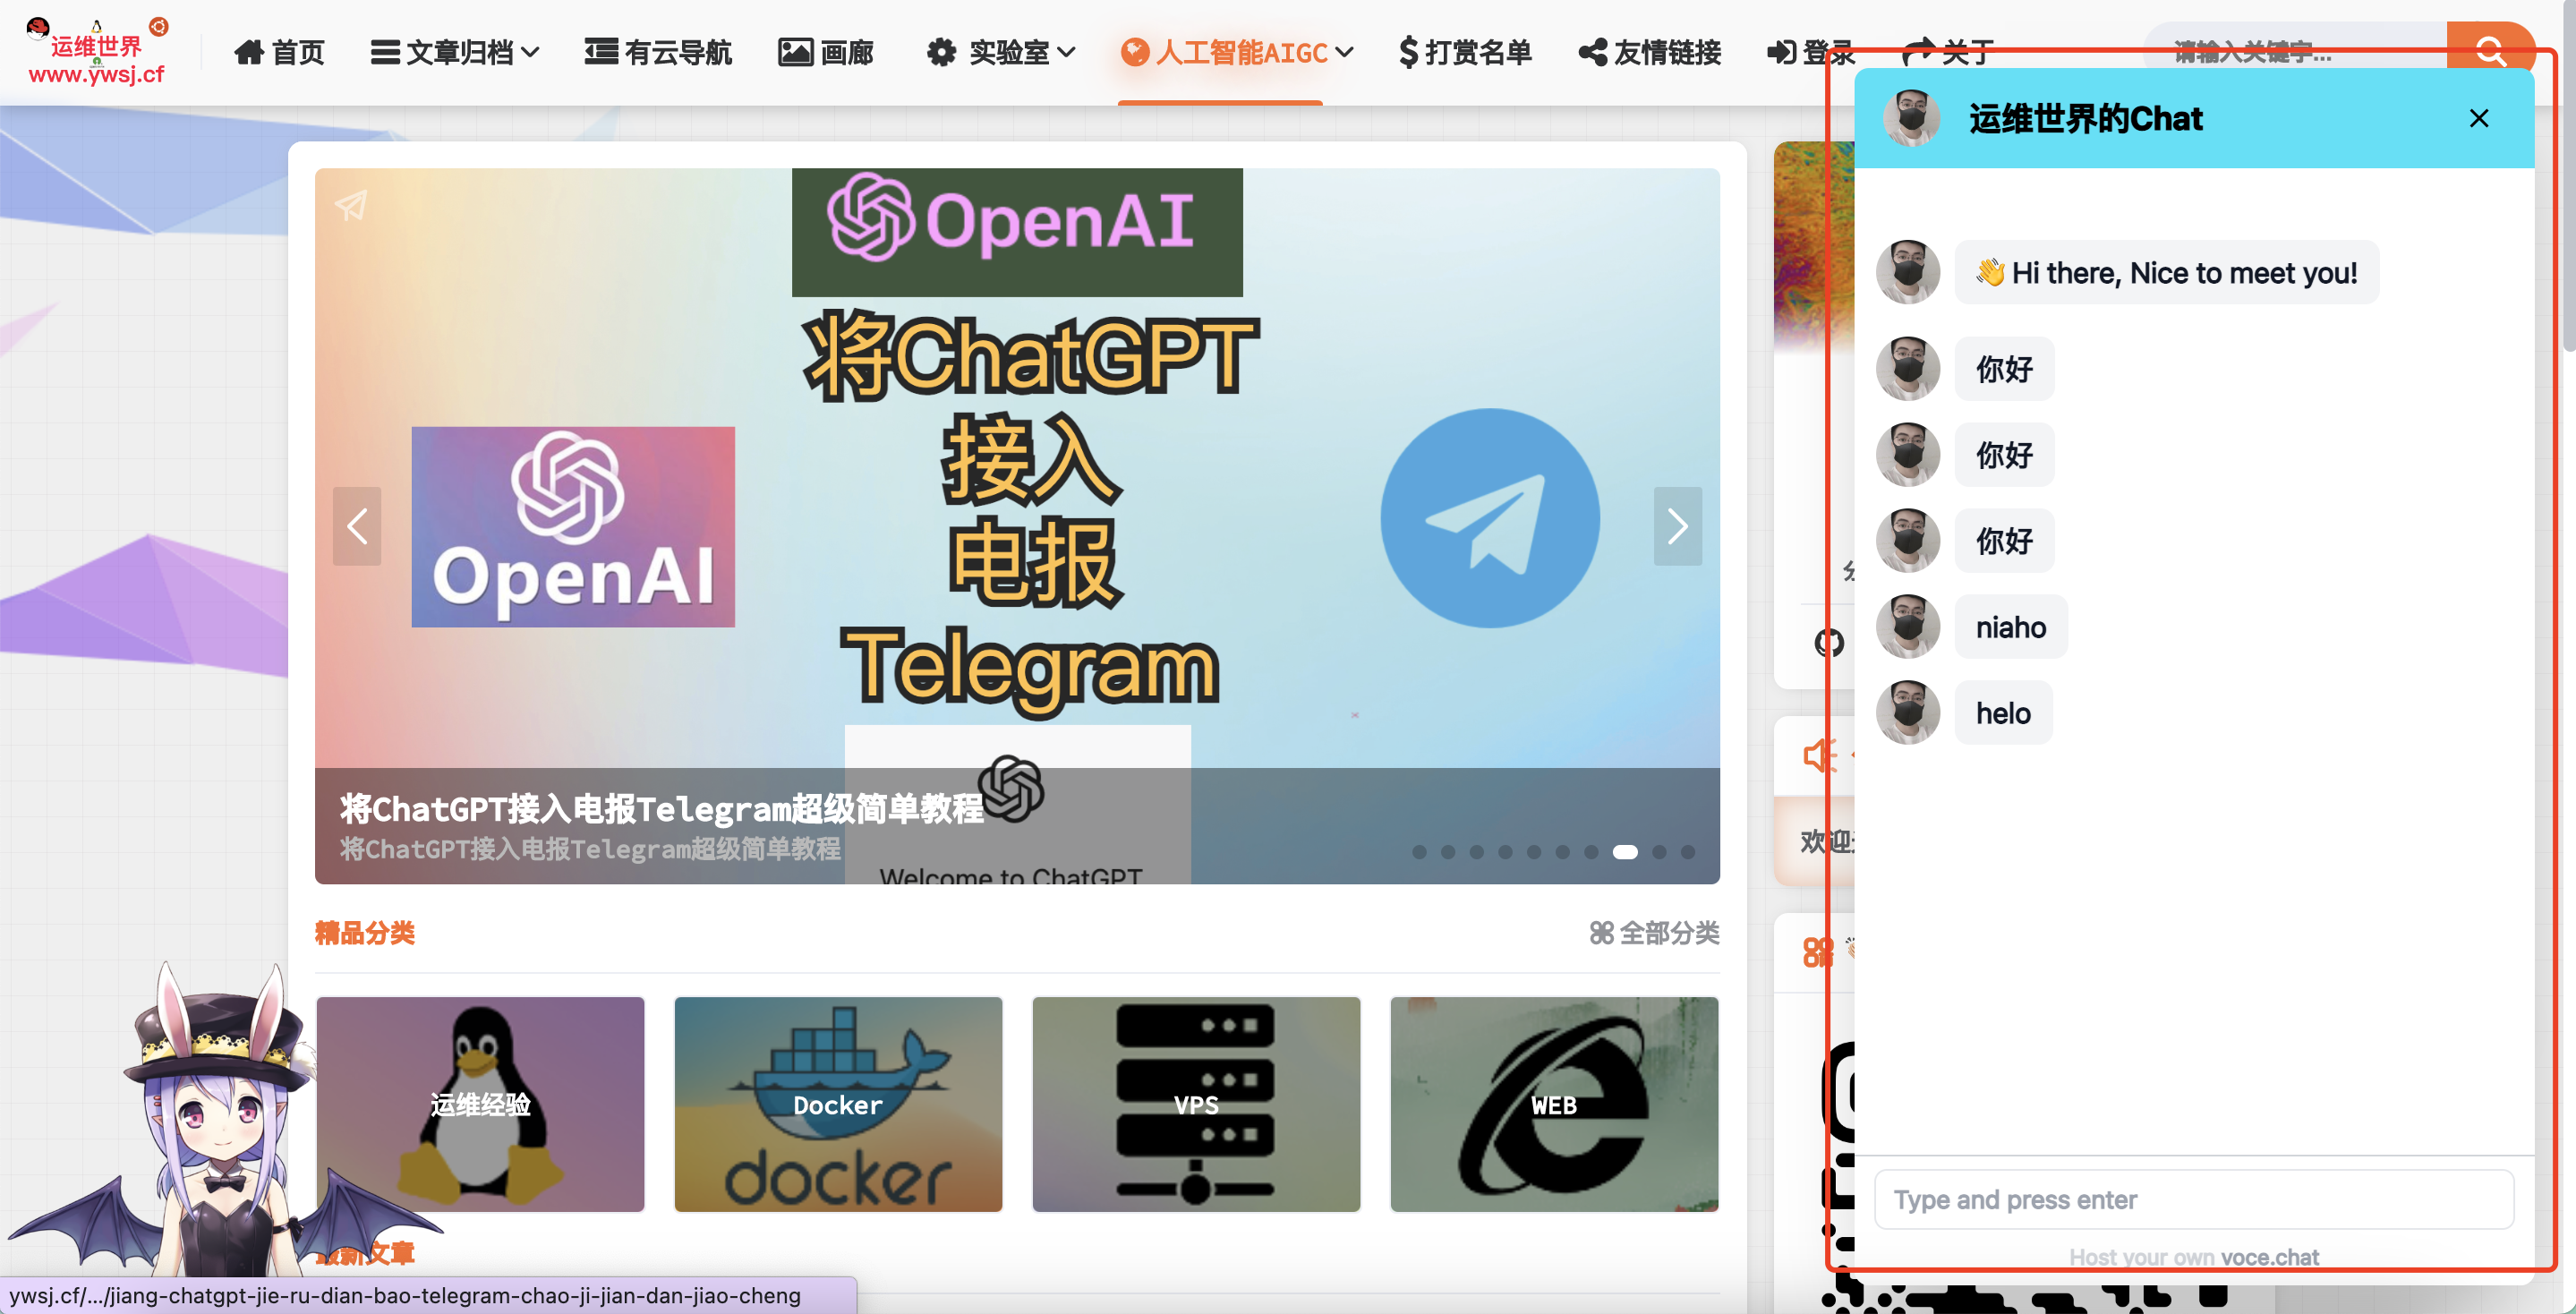The image size is (2576, 1314).
Task: Open the 首页 home menu item
Action: coord(279,52)
